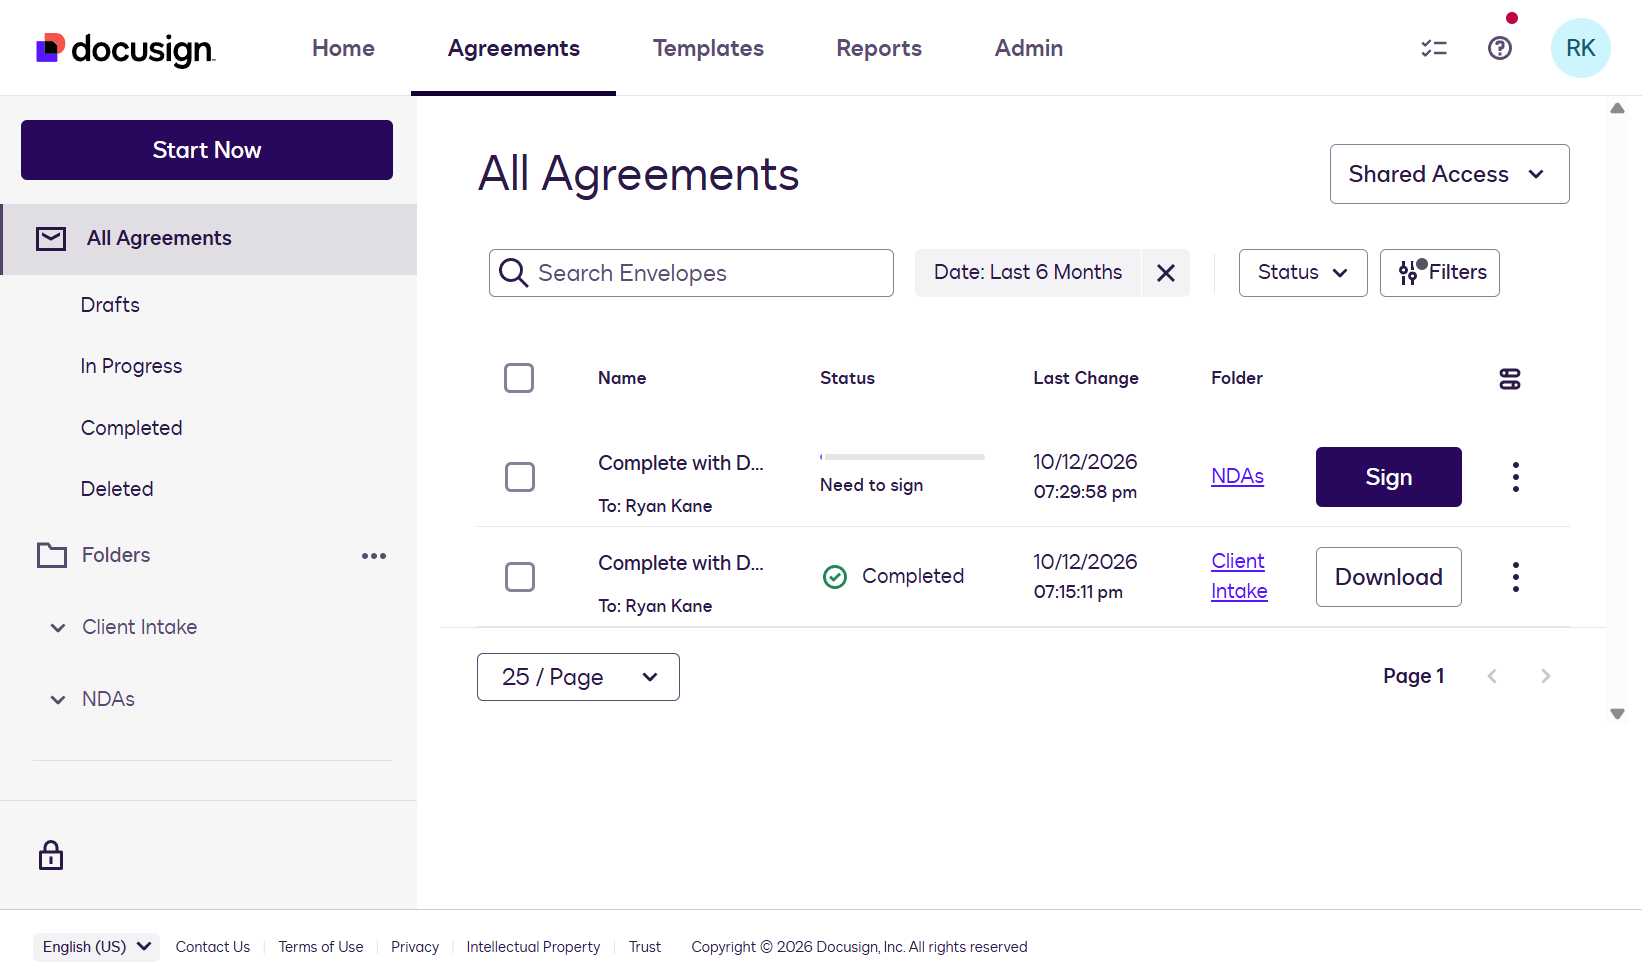Viewport: 1642px width, 976px height.
Task: Go to previous page arrow
Action: 1492,676
